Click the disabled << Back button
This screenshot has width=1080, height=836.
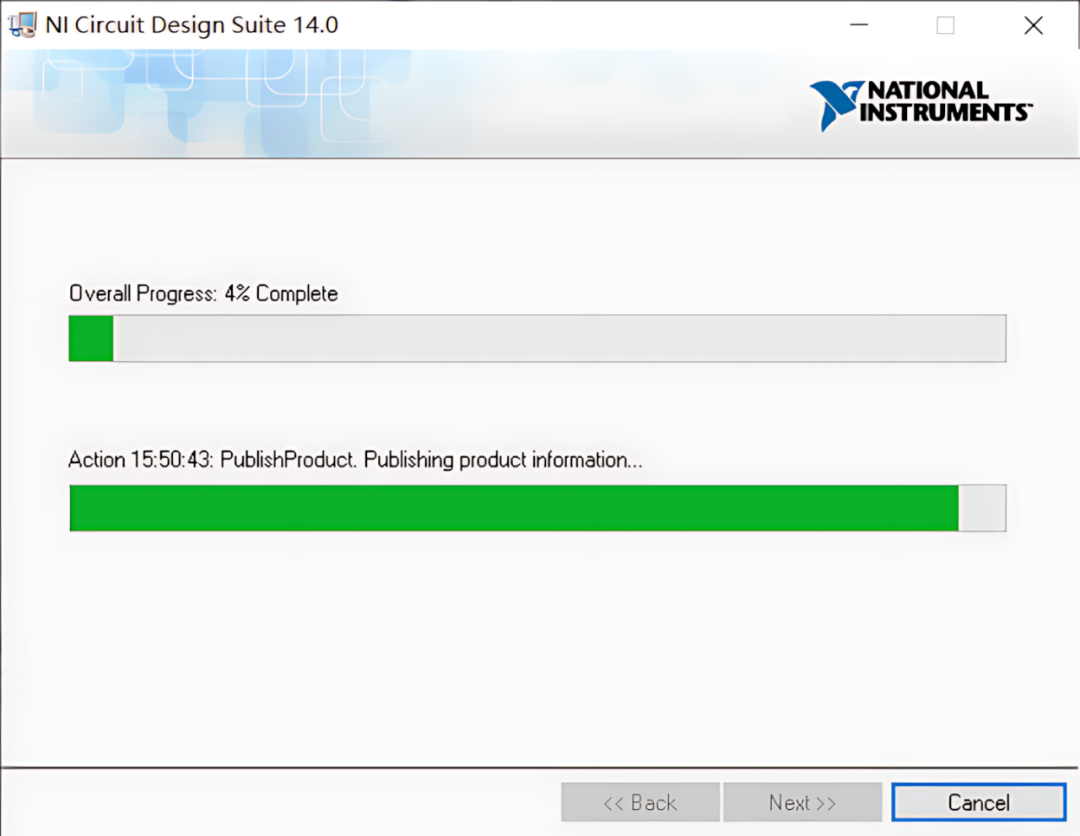[640, 802]
